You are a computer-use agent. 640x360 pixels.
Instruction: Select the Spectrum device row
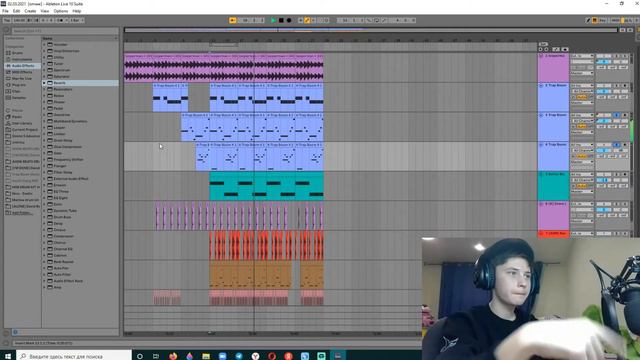pos(80,70)
